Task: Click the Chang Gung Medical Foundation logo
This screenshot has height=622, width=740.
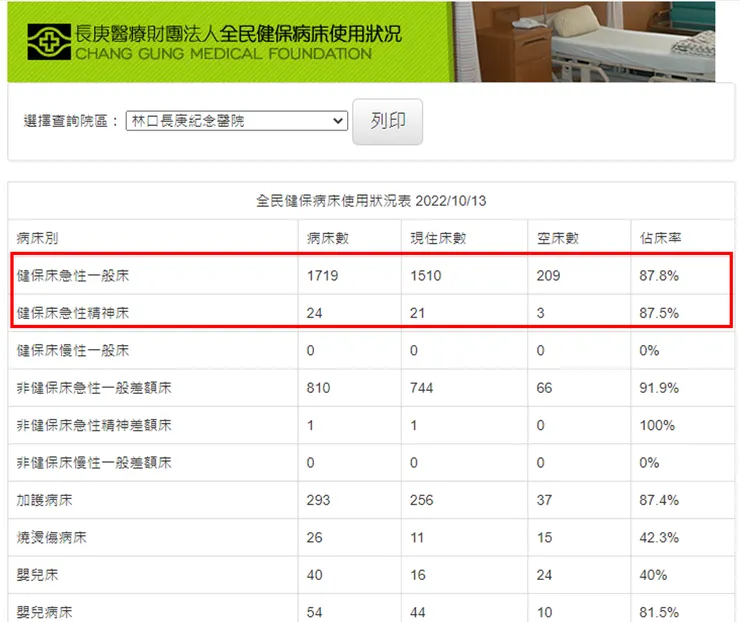Action: 49,42
